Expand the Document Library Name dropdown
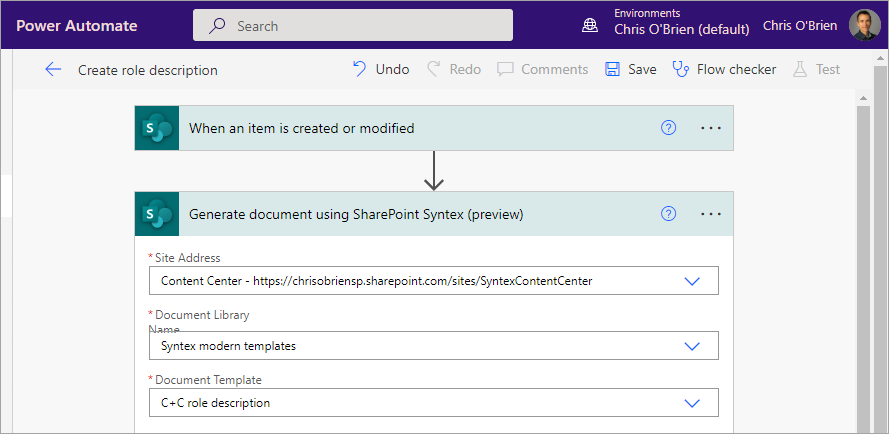This screenshot has width=889, height=434. point(692,346)
